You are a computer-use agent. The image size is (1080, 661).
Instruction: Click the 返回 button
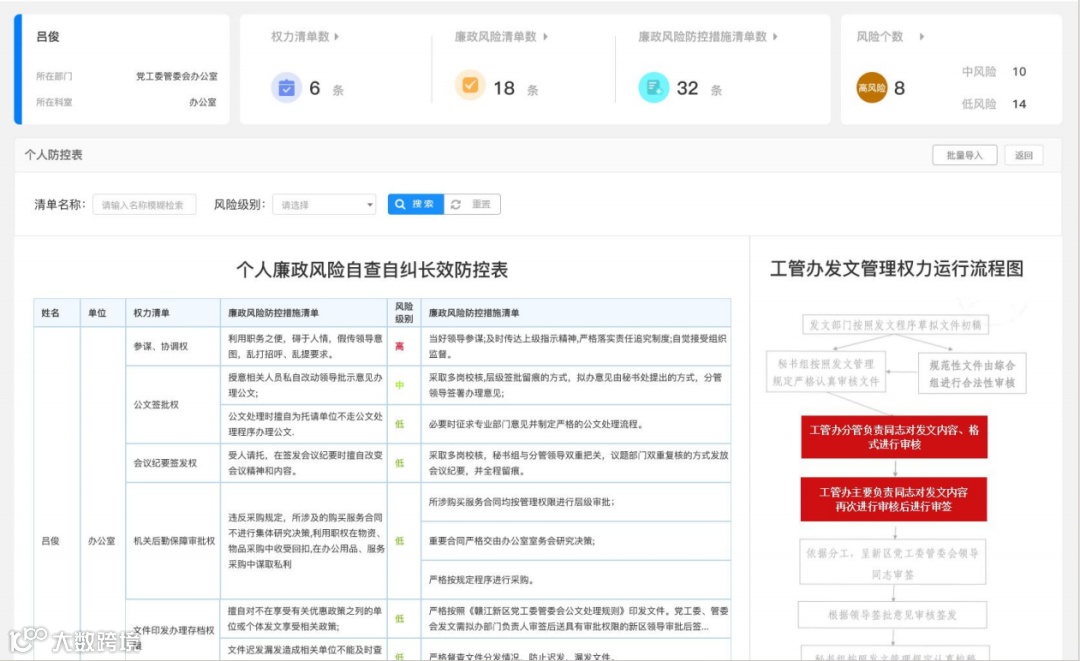pos(1024,155)
